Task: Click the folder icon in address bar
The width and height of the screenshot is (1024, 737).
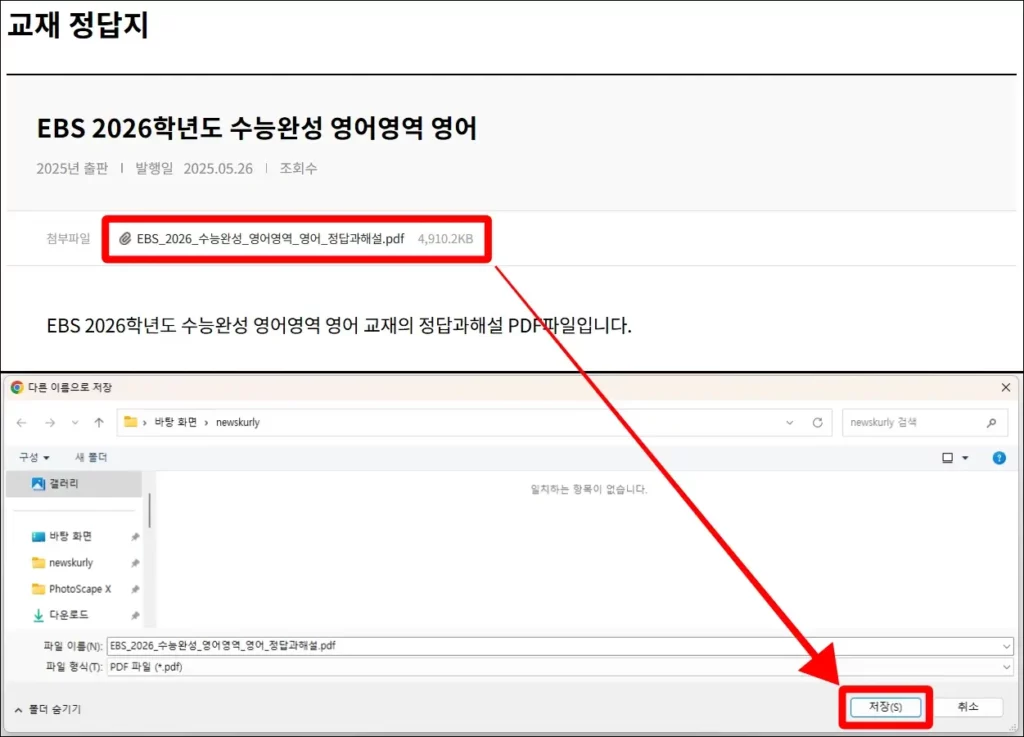Action: click(131, 422)
